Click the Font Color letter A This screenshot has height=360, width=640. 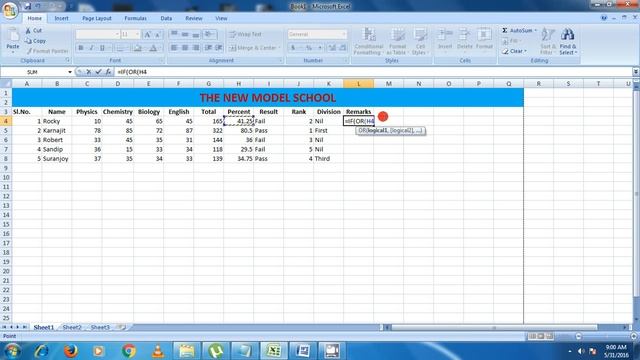[153, 48]
